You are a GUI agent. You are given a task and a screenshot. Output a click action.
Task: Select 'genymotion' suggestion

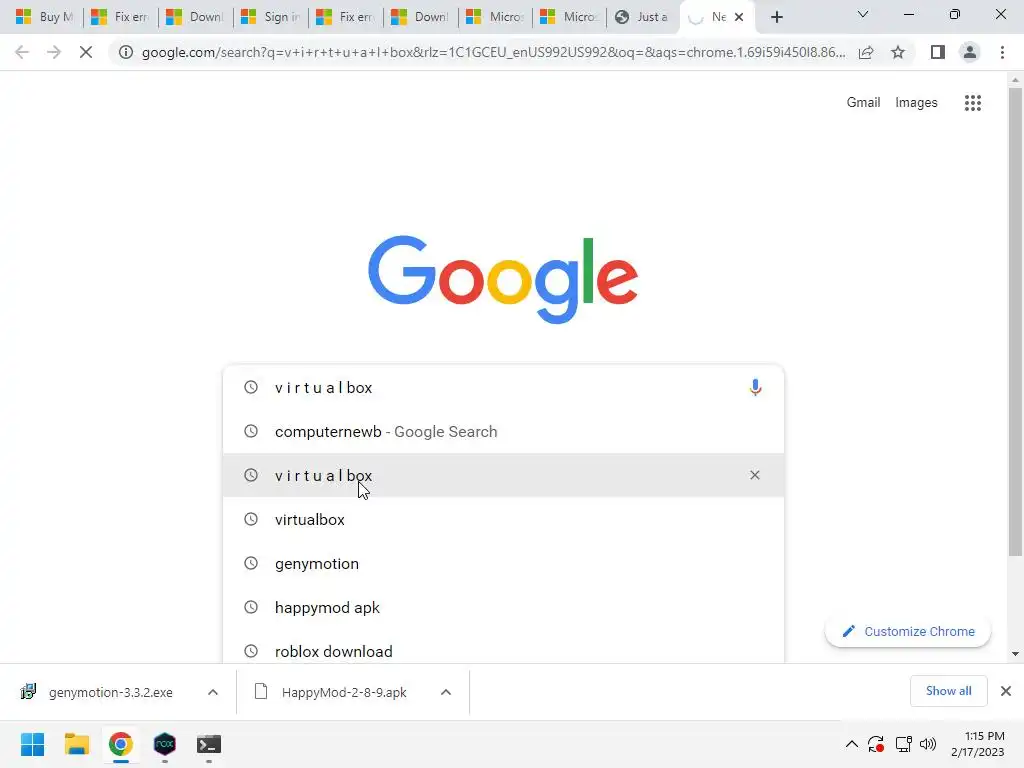tap(503, 564)
